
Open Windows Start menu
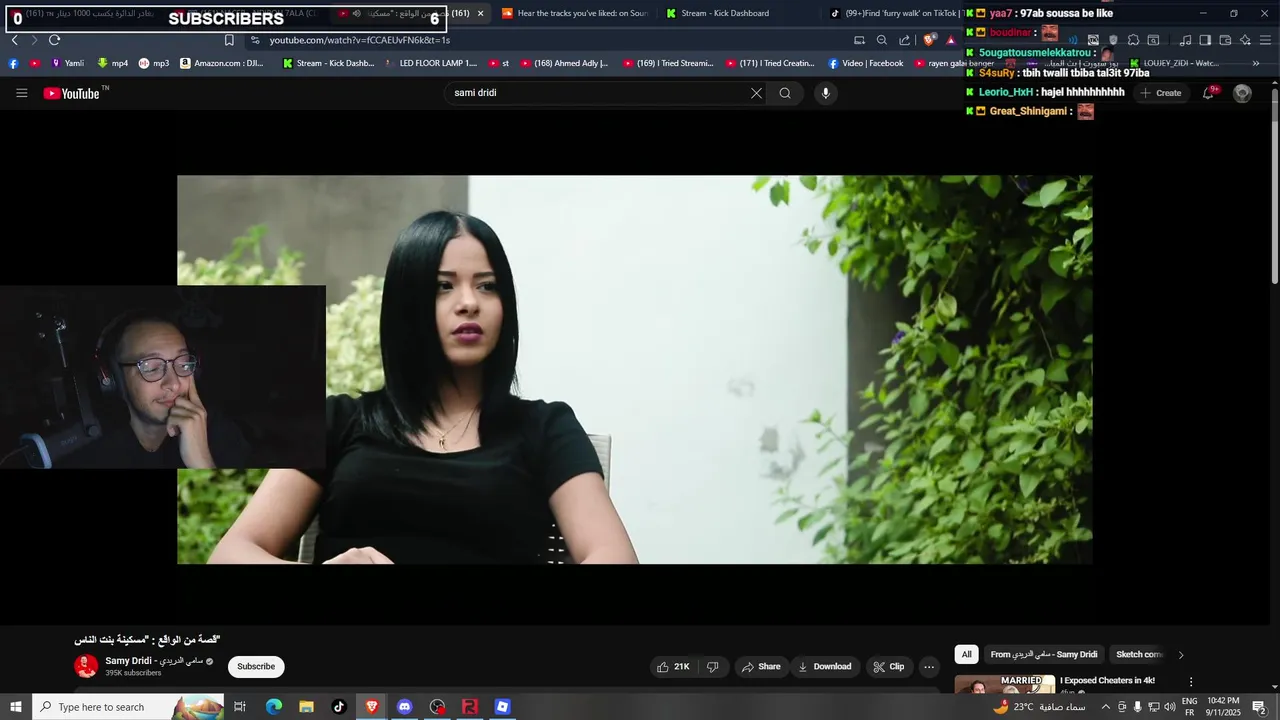(16, 707)
